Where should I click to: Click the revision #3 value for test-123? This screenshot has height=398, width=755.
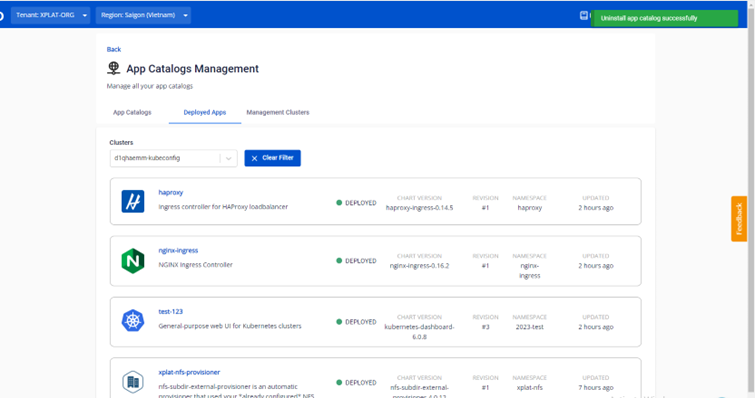coord(485,327)
